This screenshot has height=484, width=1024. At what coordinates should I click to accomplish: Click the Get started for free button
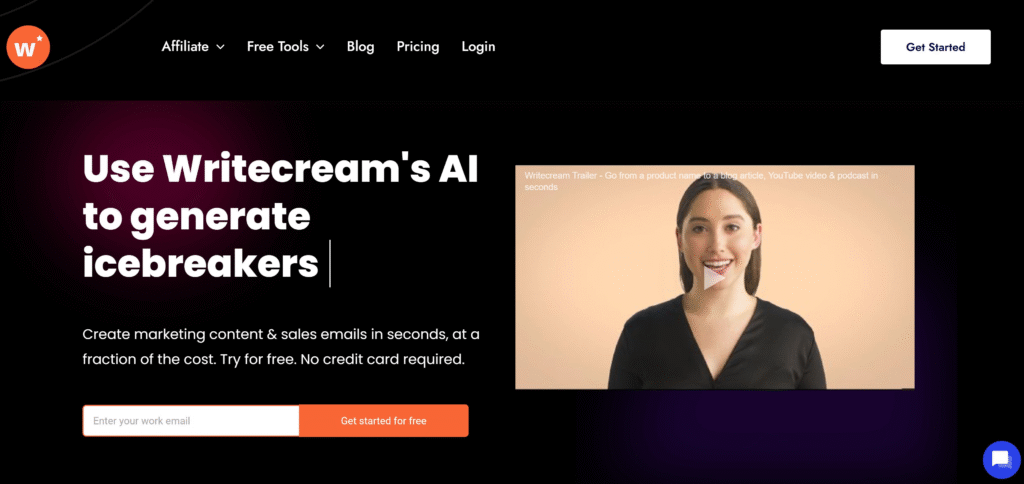coord(383,421)
